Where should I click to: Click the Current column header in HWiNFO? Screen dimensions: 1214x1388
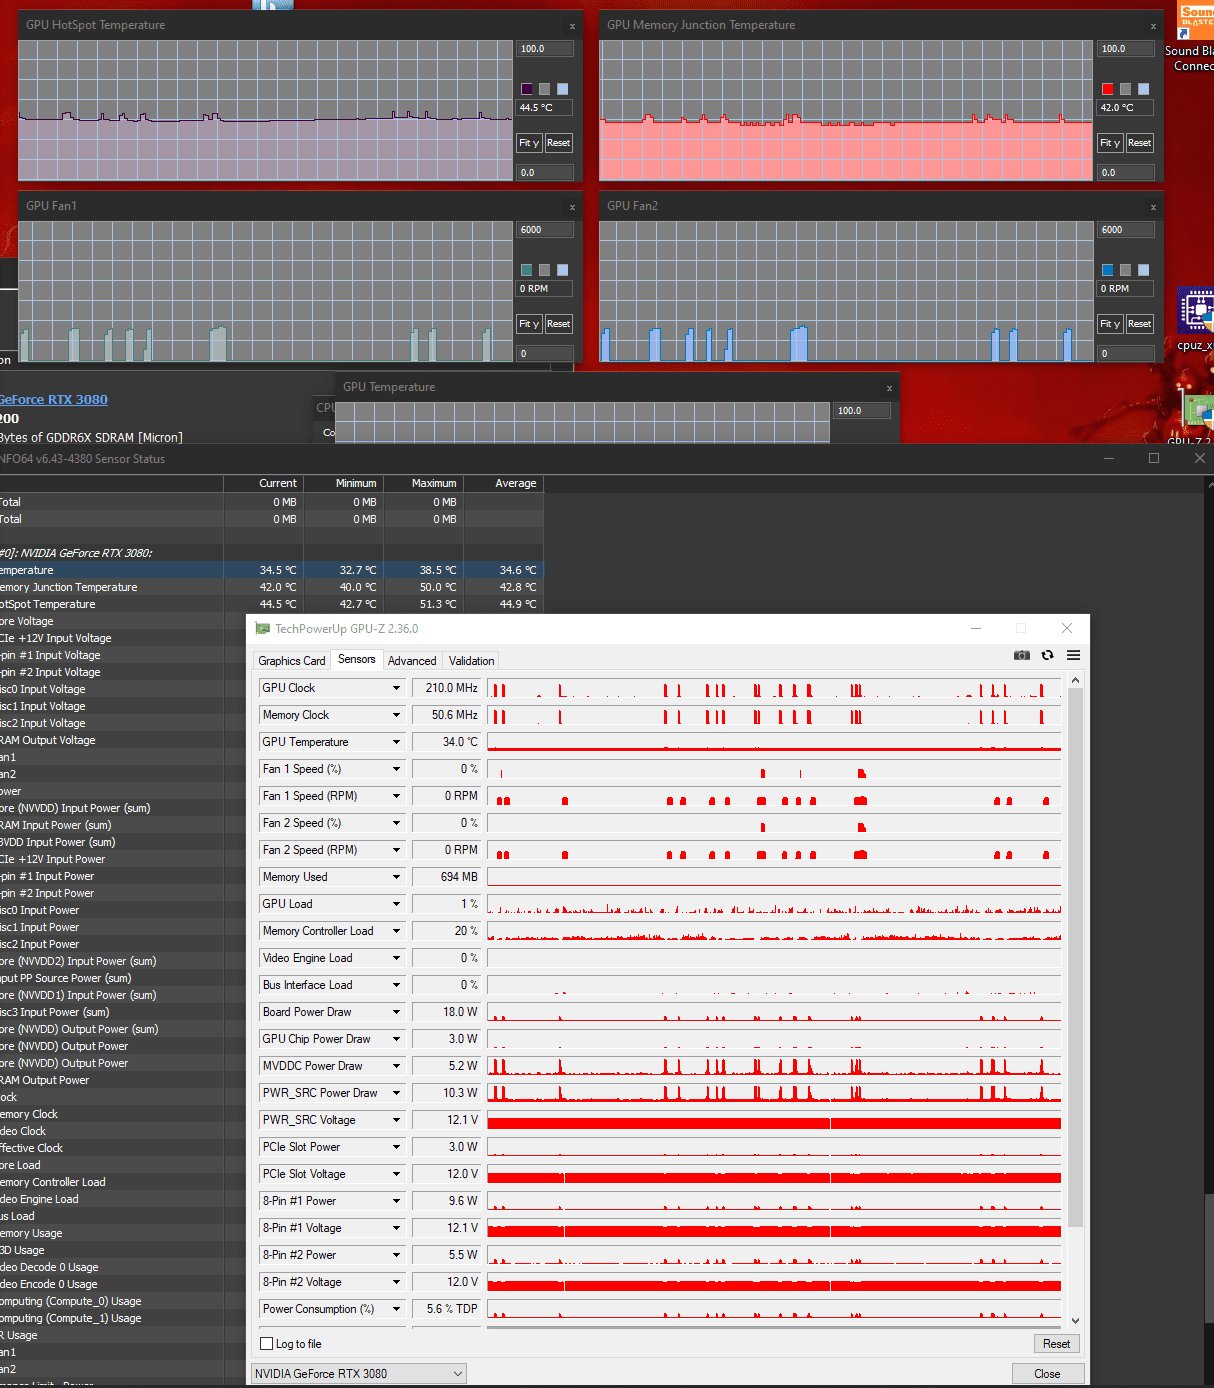[x=264, y=483]
